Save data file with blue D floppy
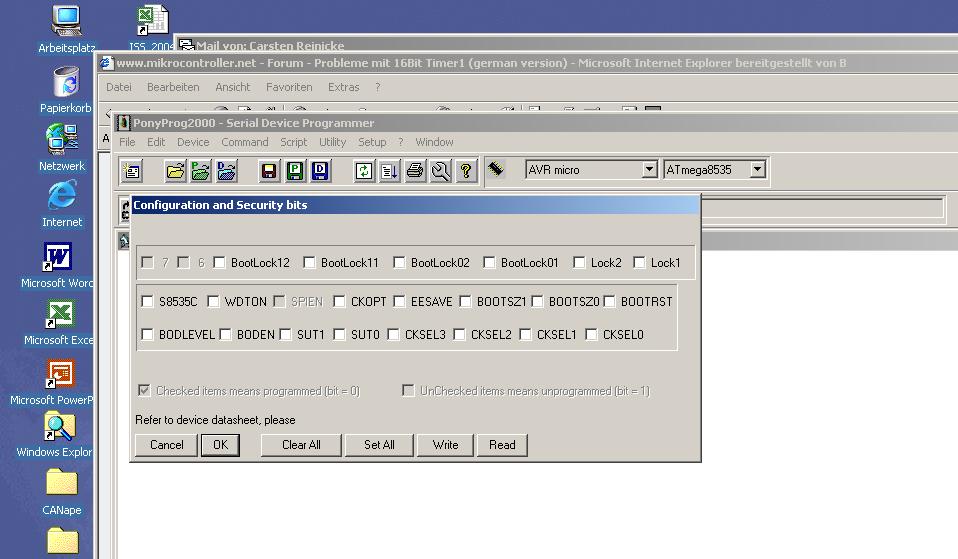 click(x=320, y=170)
